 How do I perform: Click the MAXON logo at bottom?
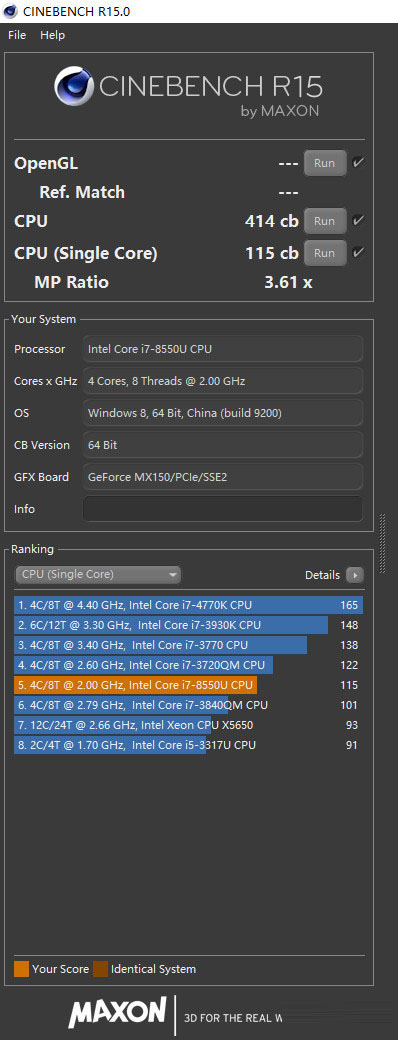(x=117, y=1012)
